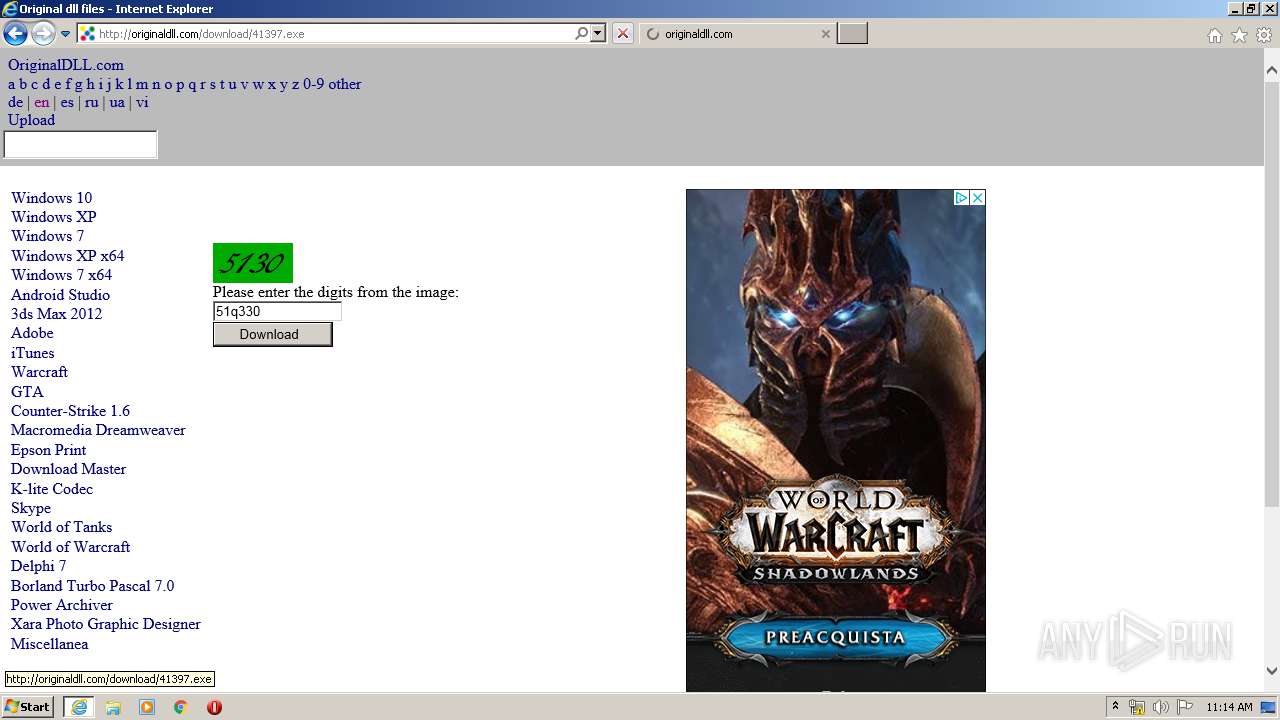Click the Download button
The image size is (1280, 720).
click(272, 334)
